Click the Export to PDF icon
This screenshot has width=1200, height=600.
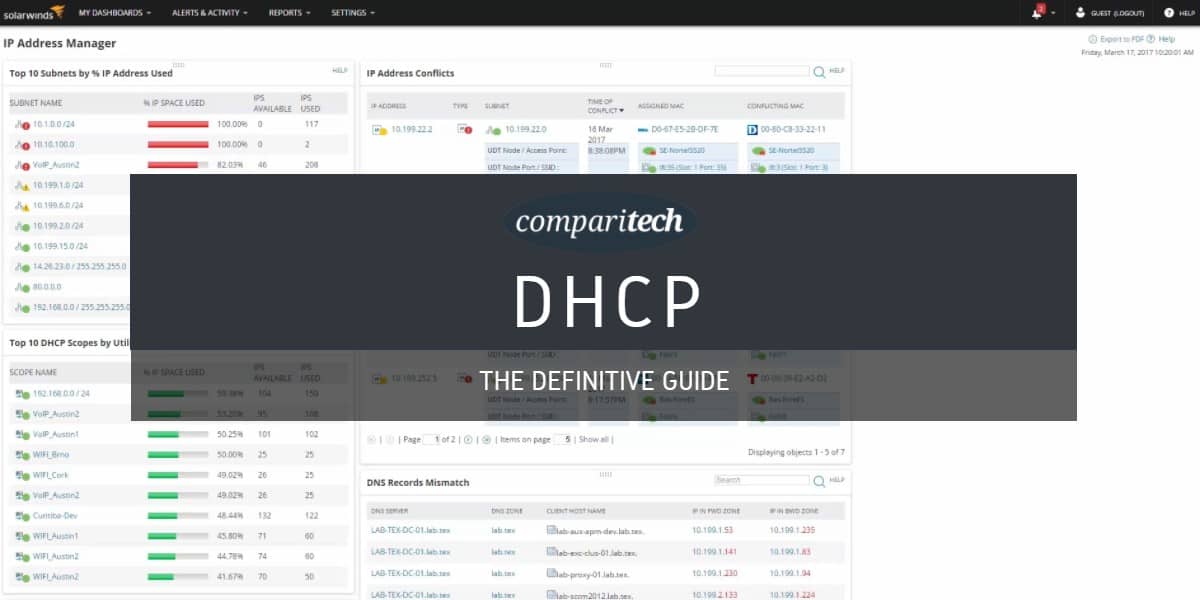click(x=1092, y=39)
